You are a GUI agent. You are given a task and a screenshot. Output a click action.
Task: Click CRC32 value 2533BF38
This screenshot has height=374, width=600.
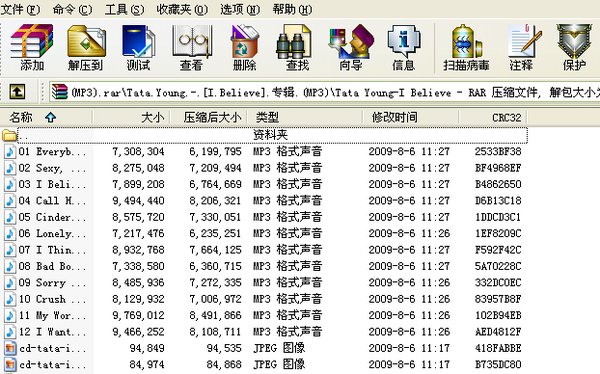click(x=498, y=152)
